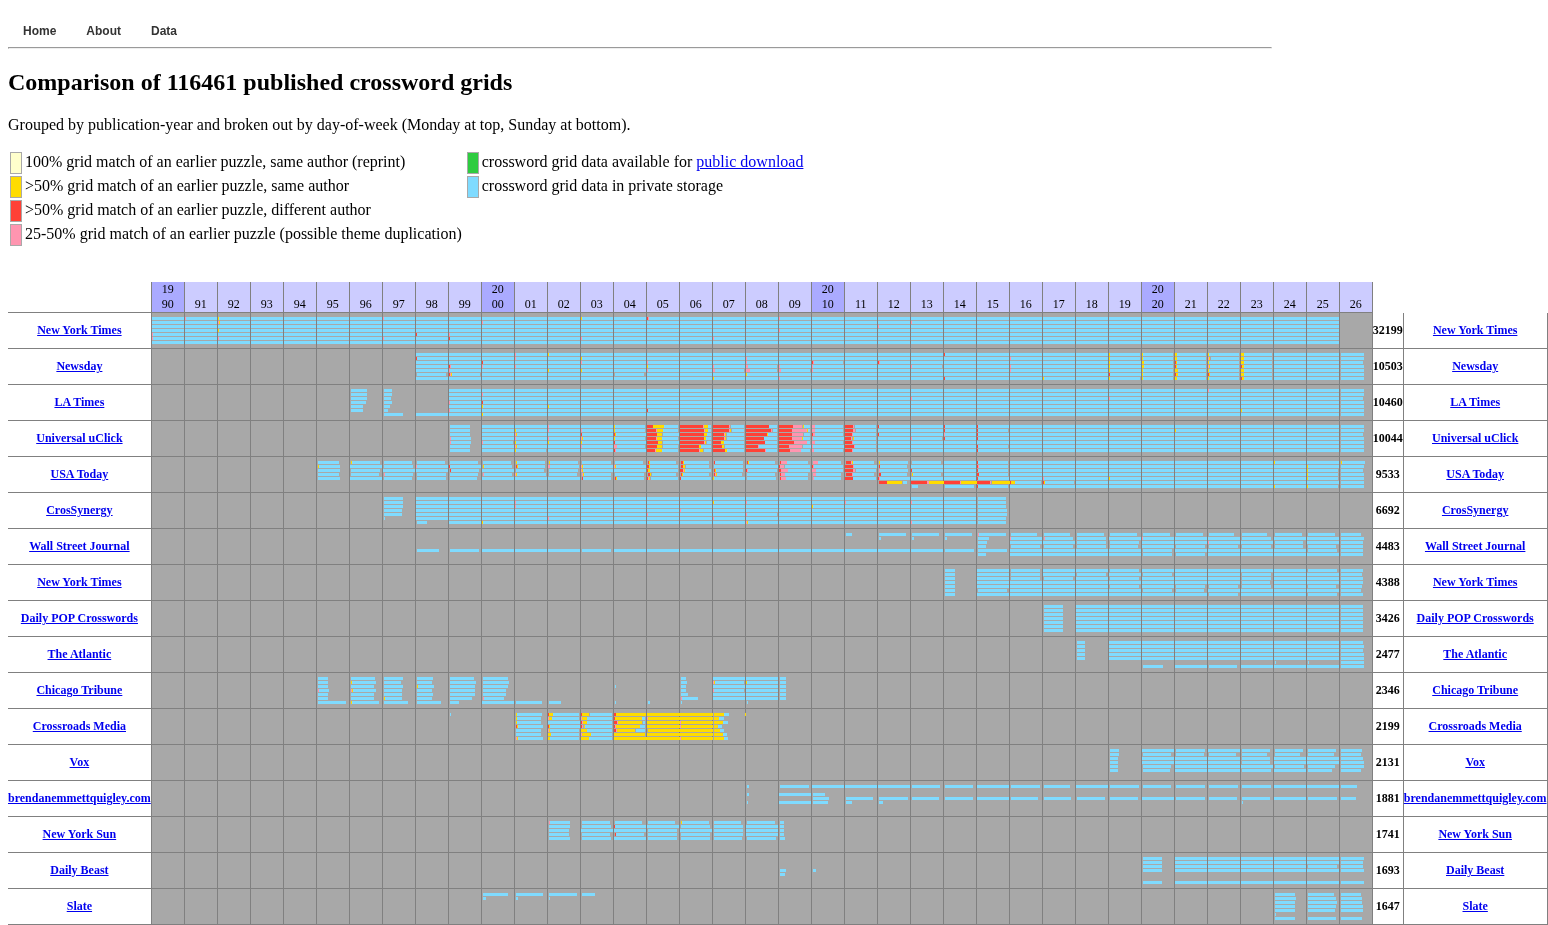Click the 32199 puzzle count
This screenshot has width=1548, height=925.
point(1388,330)
